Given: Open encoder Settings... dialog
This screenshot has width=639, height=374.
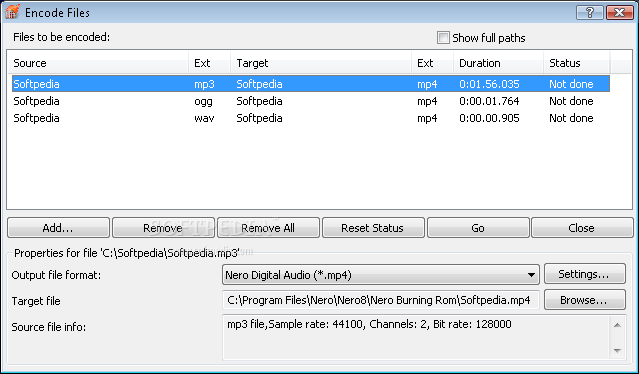Looking at the screenshot, I should pyautogui.click(x=584, y=274).
